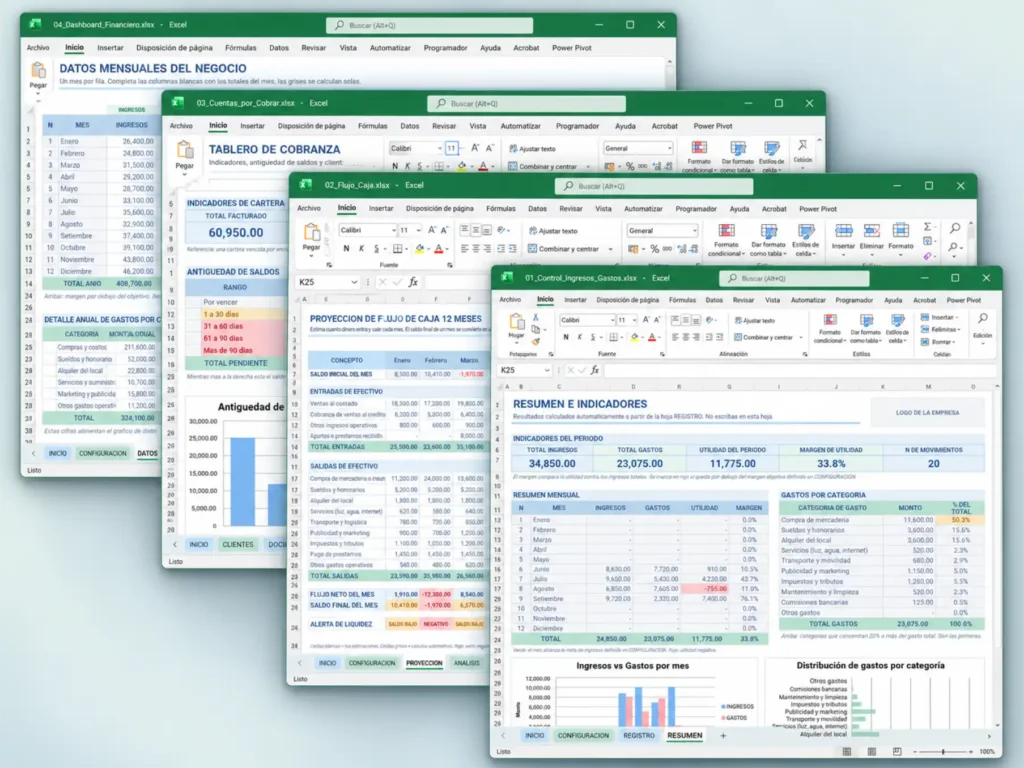Image resolution: width=1024 pixels, height=768 pixels.
Task: Switch to CLIENTES sheet in 03_Cuentas_por_Cobrar window
Action: 238,544
